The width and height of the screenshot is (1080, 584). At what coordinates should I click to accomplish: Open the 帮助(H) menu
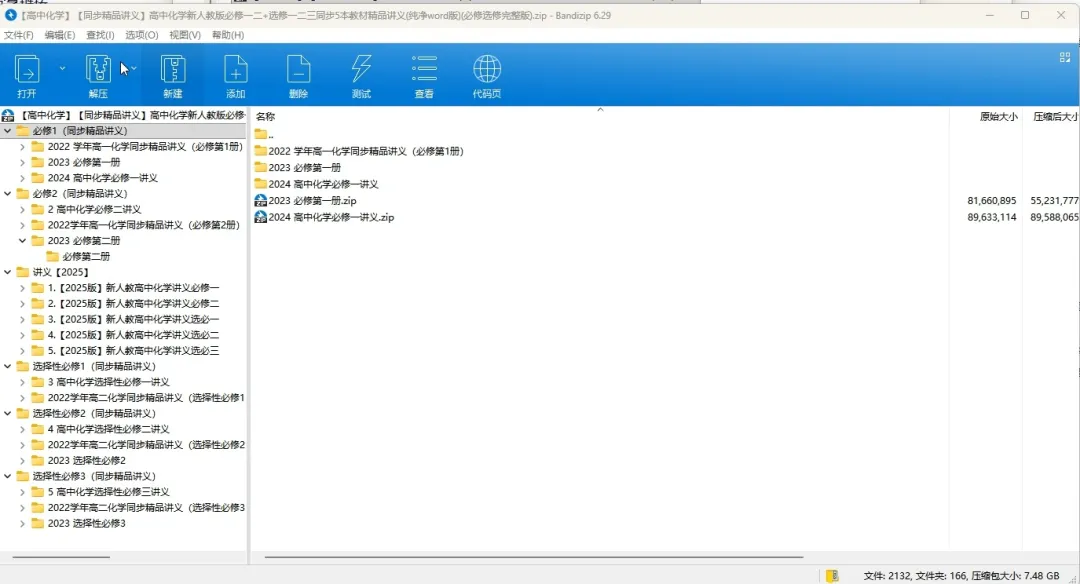(x=228, y=34)
